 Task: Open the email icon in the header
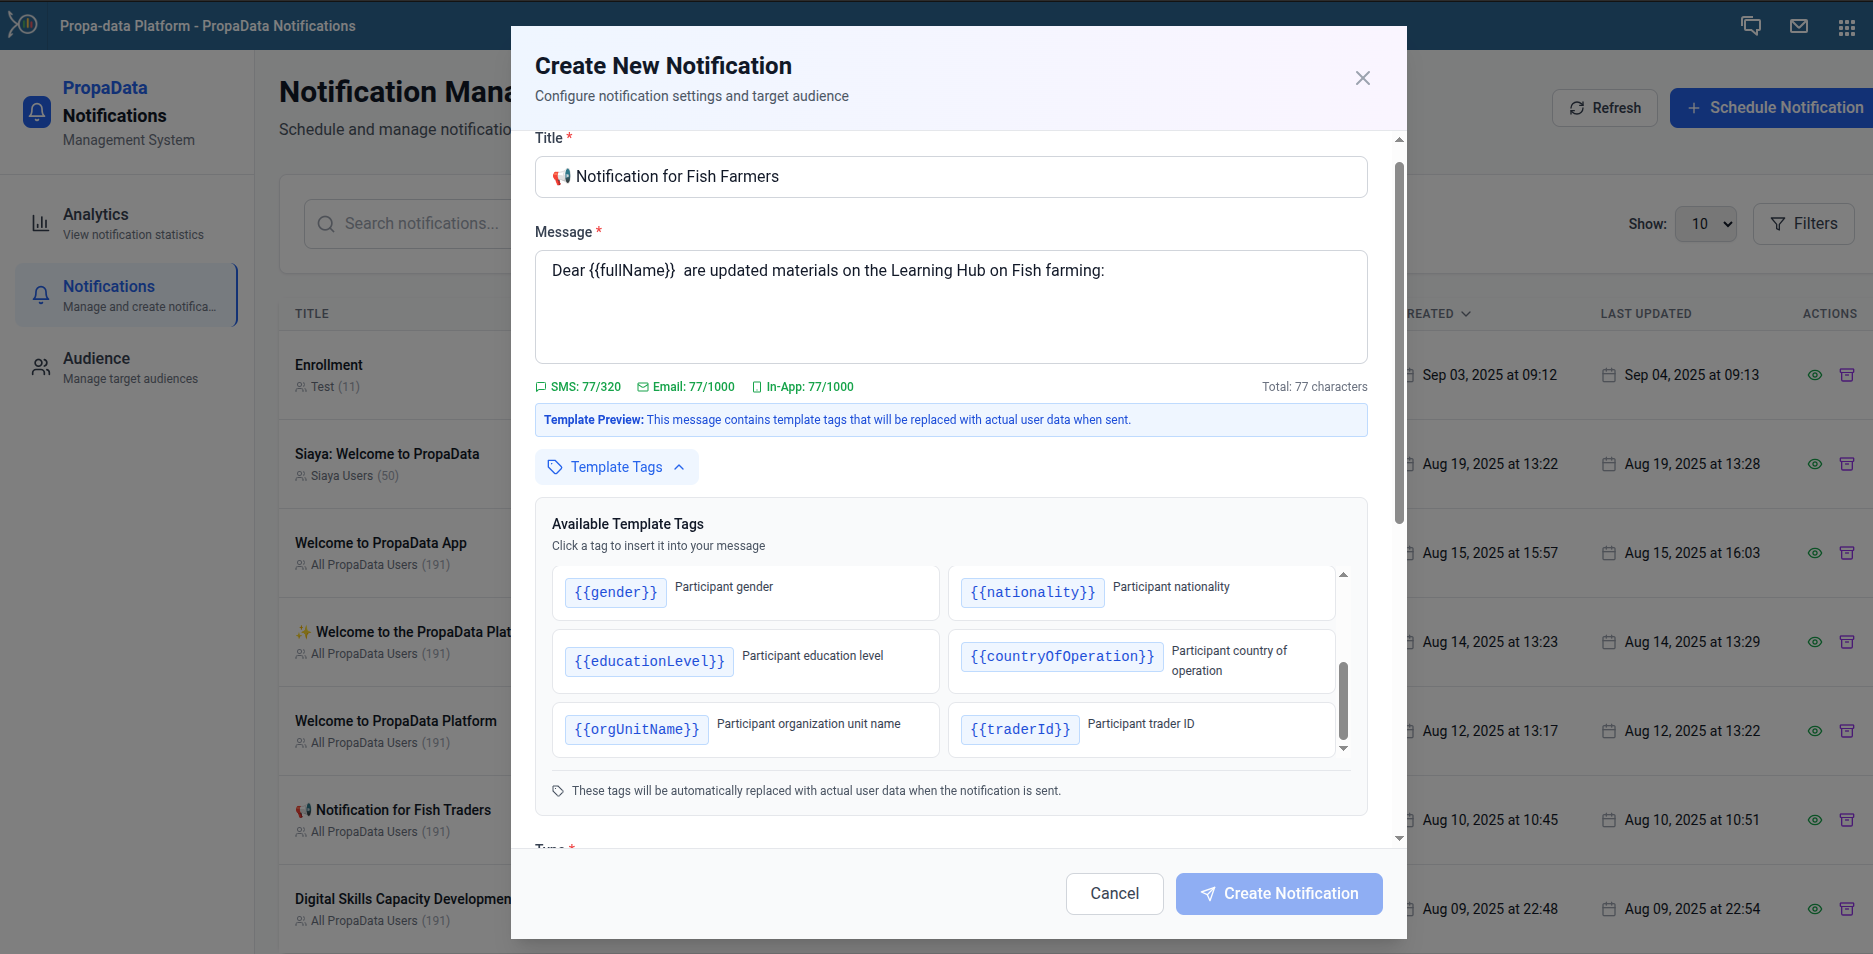pos(1799,25)
